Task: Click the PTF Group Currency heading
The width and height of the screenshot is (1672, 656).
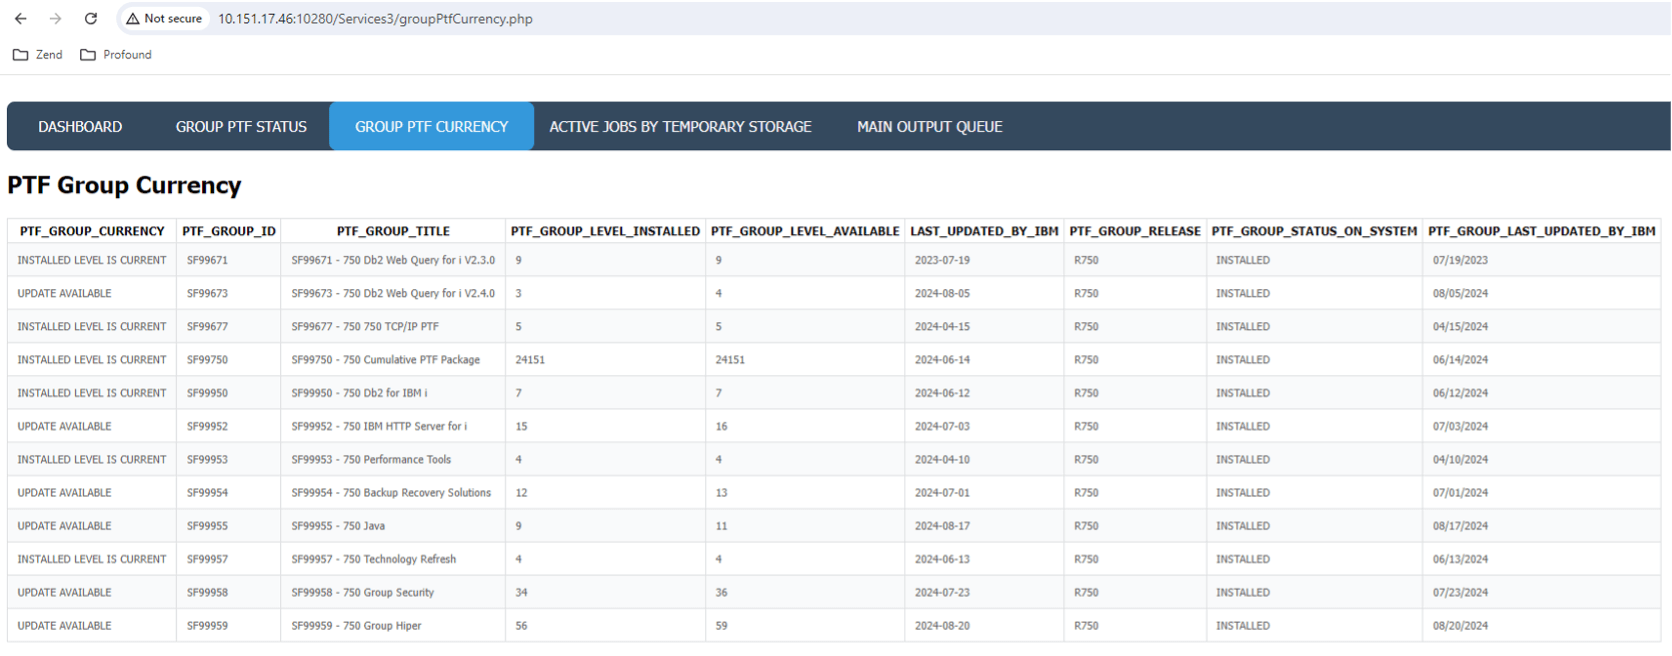Action: tap(125, 186)
